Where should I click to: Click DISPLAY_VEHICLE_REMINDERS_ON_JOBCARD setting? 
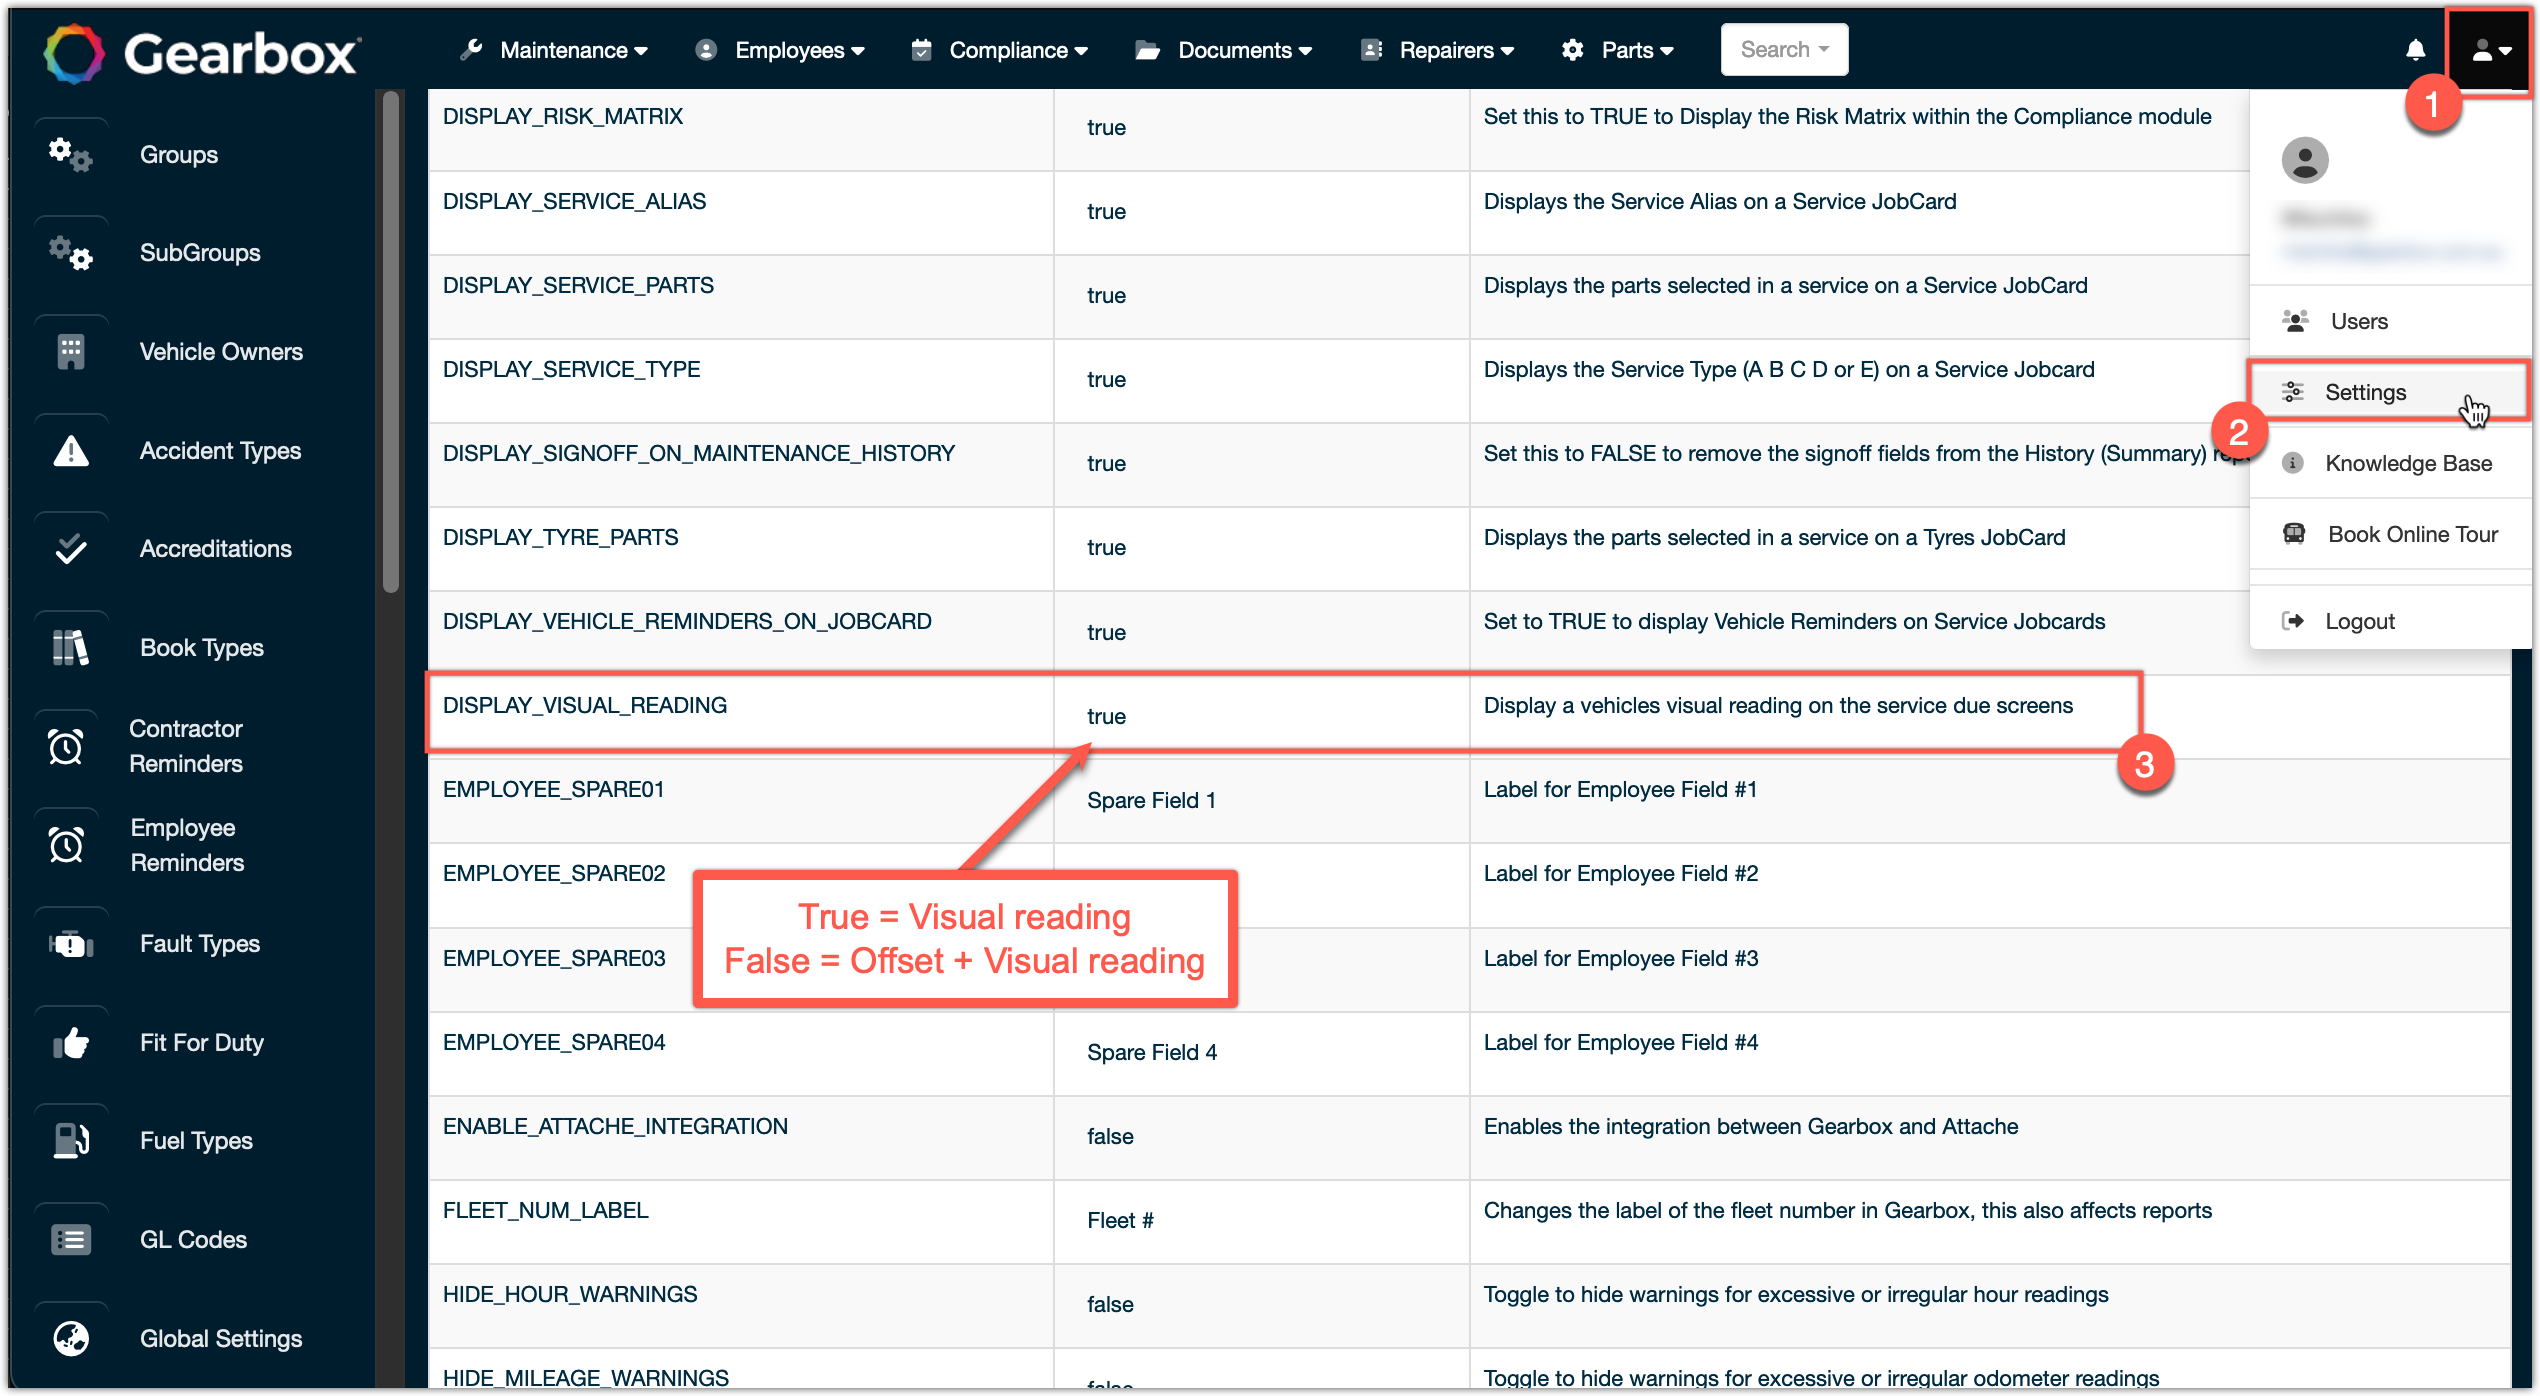687,621
